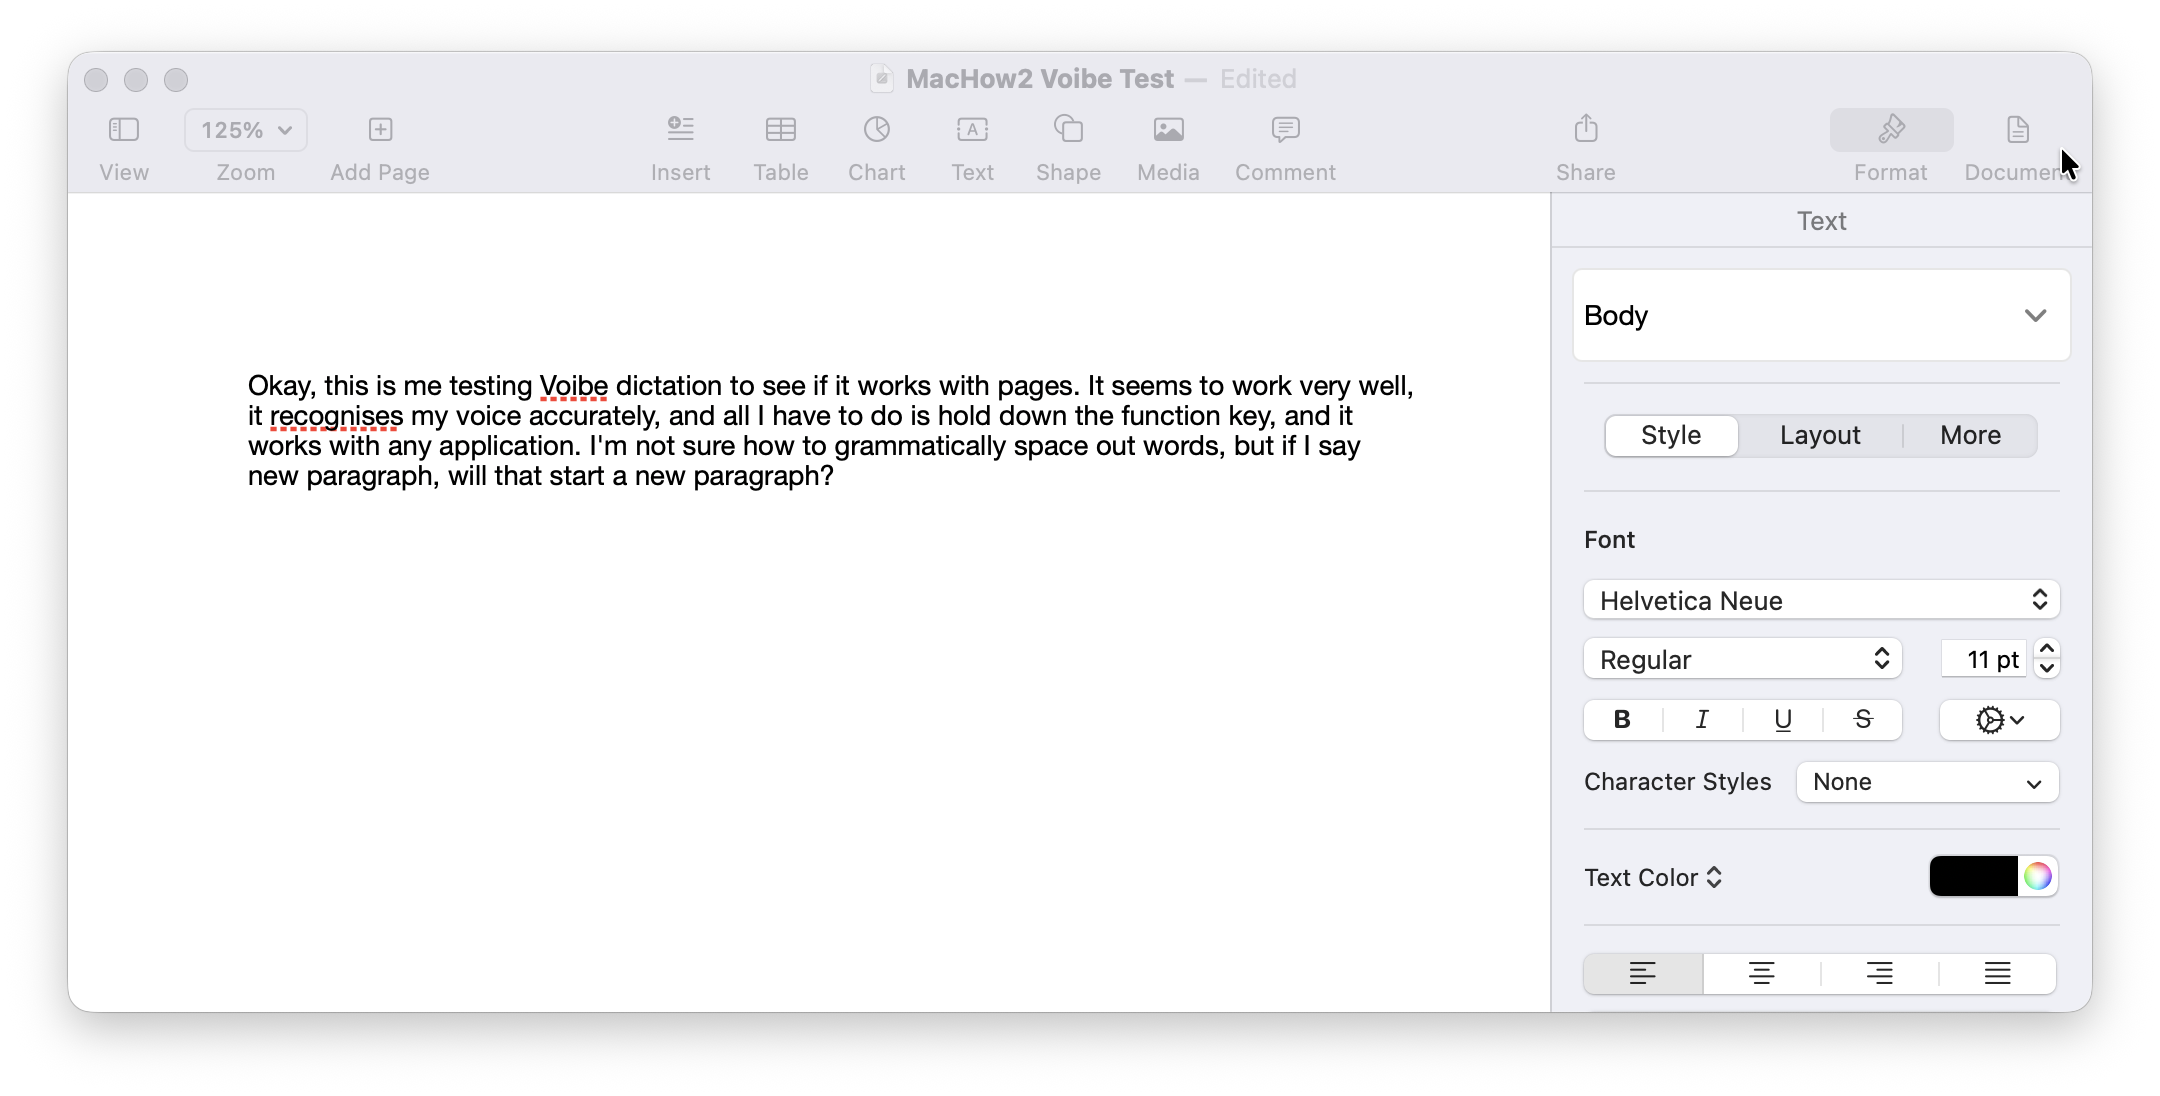Screen dimensions: 2160x1096
Task: Open the 125% Zoom dropdown
Action: click(246, 130)
